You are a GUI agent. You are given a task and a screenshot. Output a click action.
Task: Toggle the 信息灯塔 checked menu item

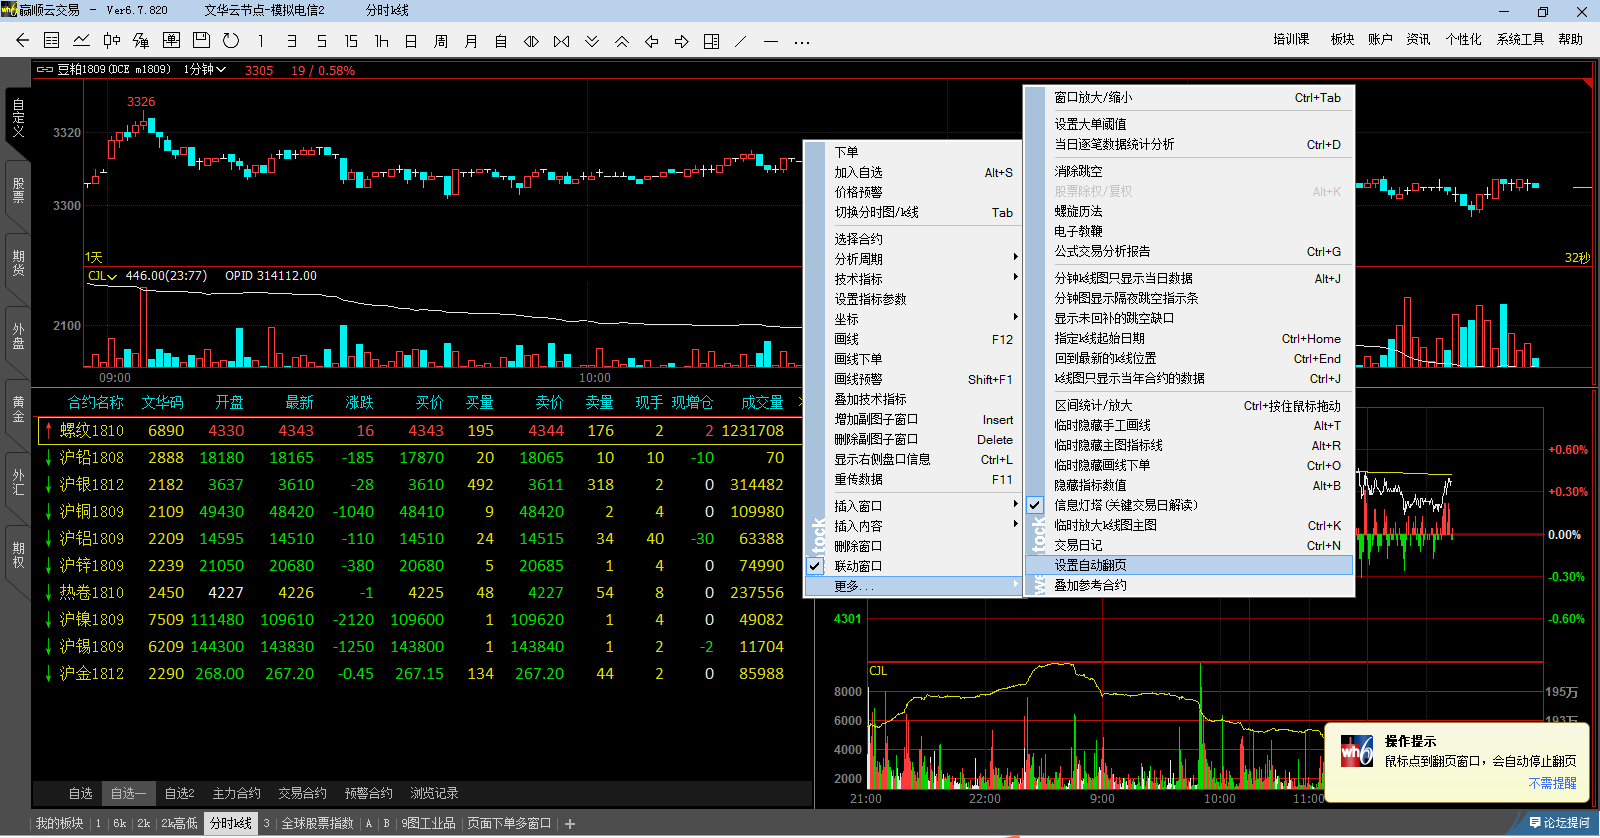[x=1125, y=505]
